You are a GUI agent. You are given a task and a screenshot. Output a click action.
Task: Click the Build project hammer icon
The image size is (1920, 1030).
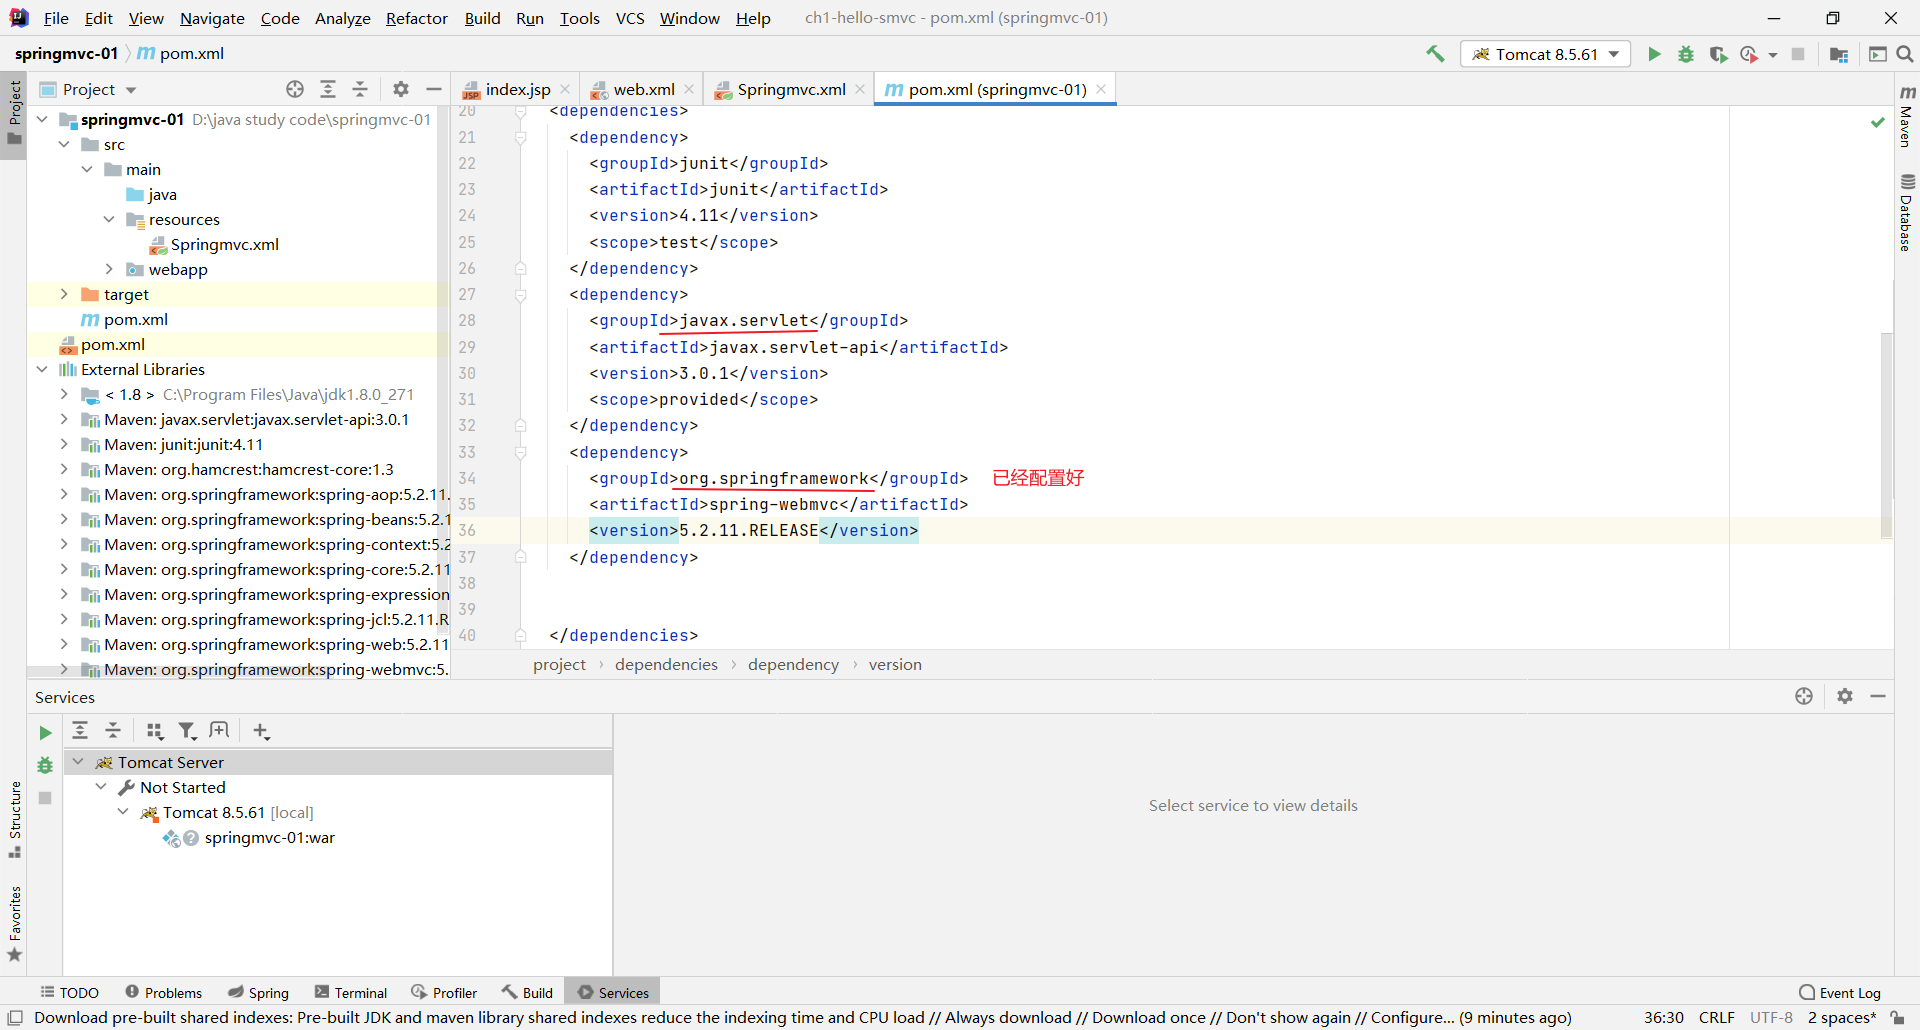coord(1435,54)
